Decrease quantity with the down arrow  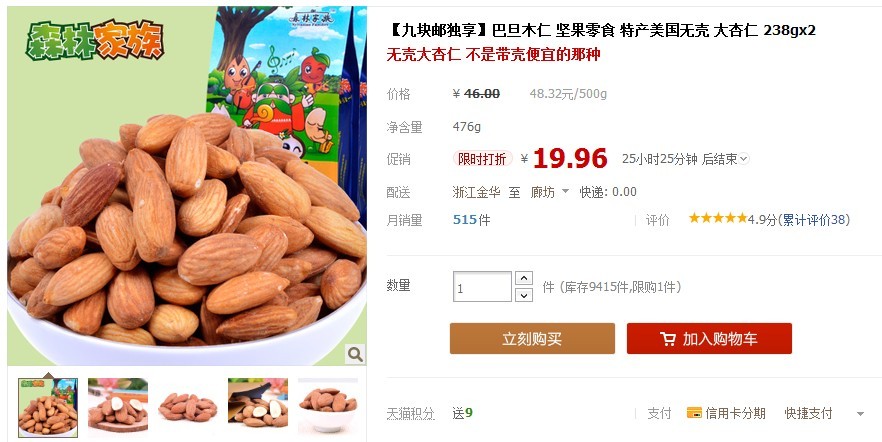pyautogui.click(x=524, y=295)
